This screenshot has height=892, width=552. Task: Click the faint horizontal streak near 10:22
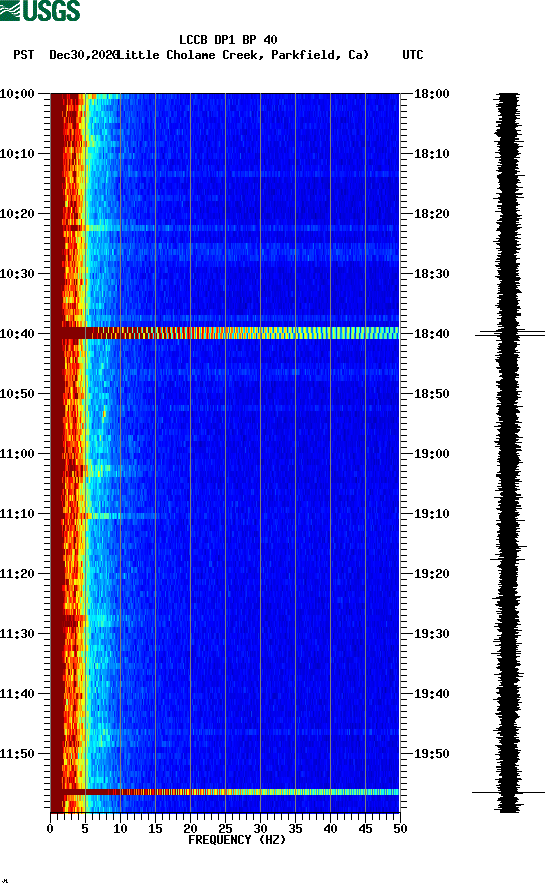(x=225, y=228)
